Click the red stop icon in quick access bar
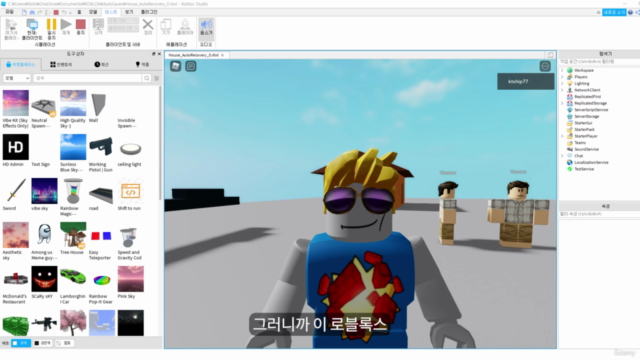640x360 pixels. click(56, 12)
